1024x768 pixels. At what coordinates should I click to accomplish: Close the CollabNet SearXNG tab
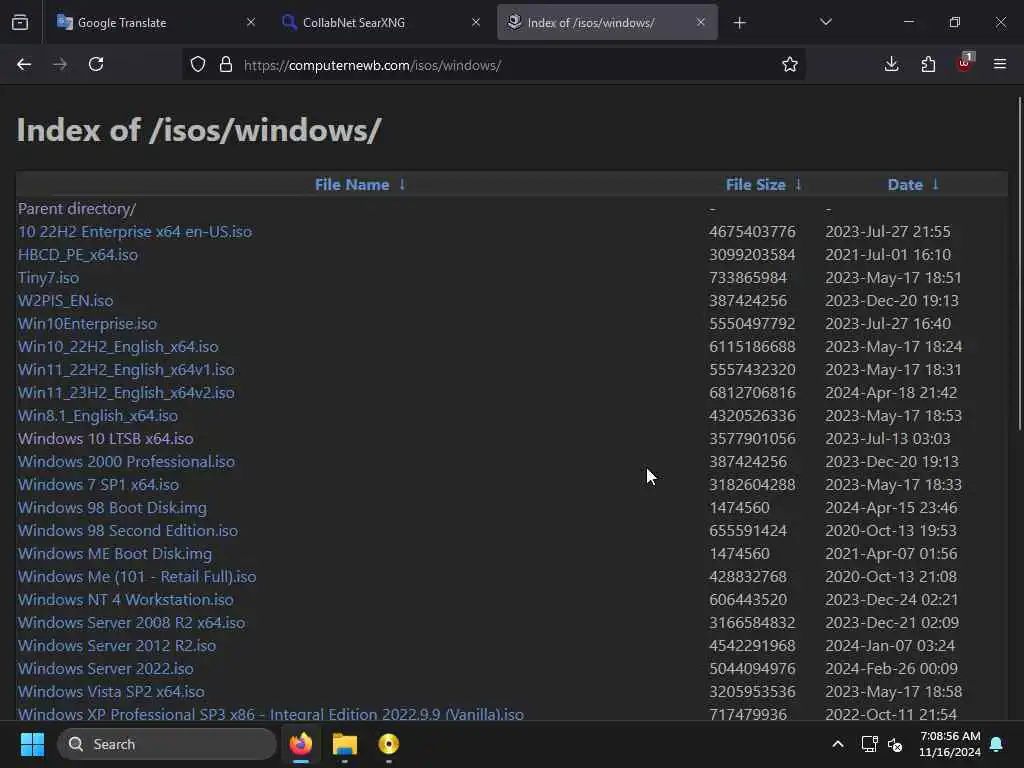click(476, 23)
